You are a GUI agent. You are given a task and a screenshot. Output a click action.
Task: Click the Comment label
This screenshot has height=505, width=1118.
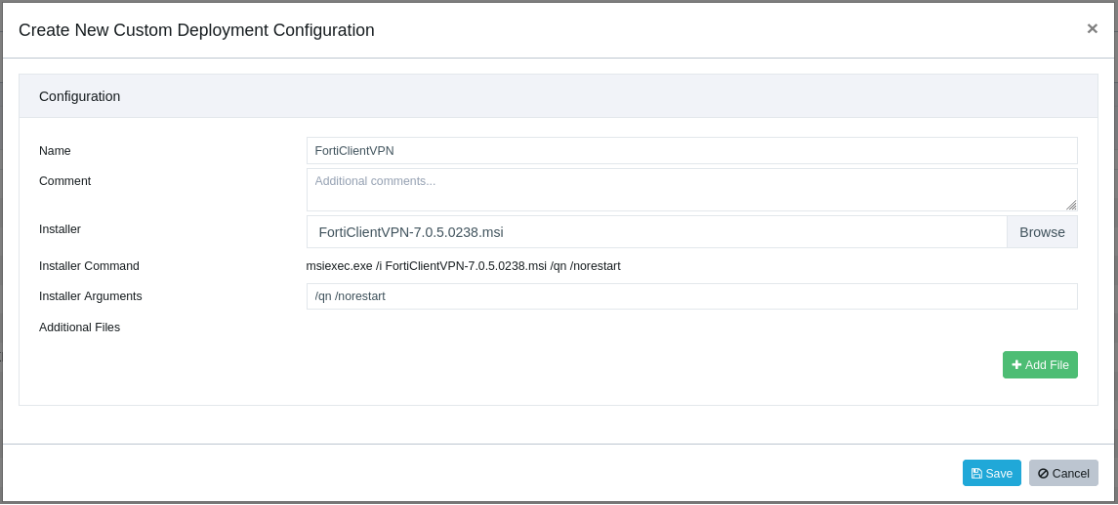(65, 181)
